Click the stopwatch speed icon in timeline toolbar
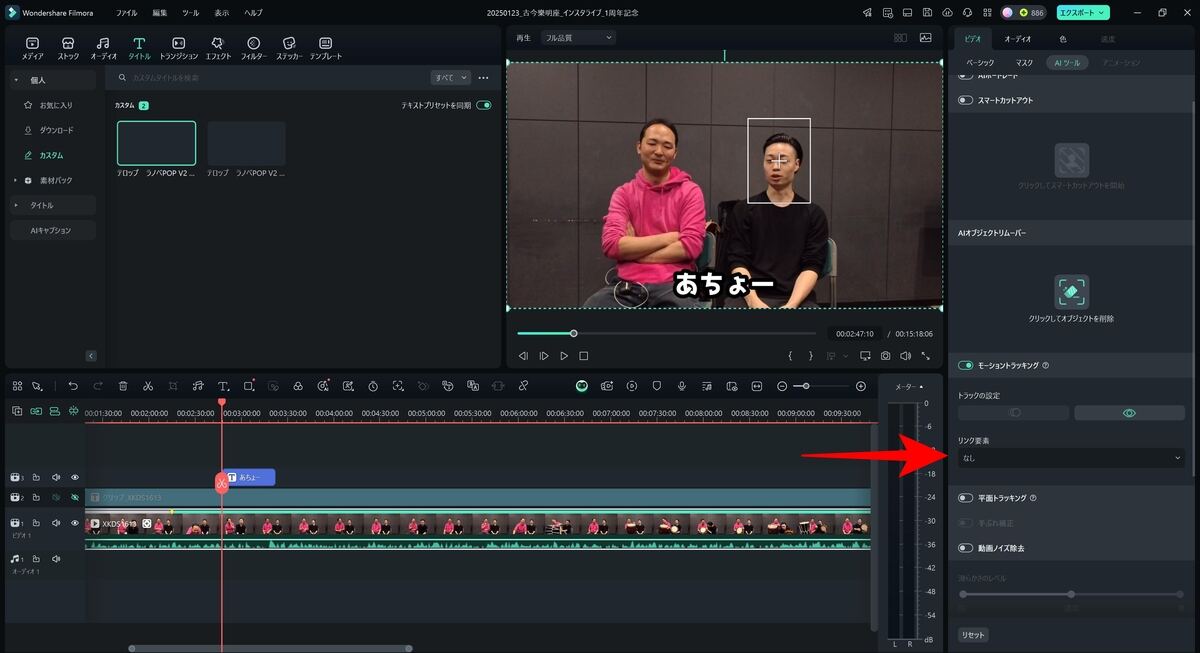 (x=373, y=386)
